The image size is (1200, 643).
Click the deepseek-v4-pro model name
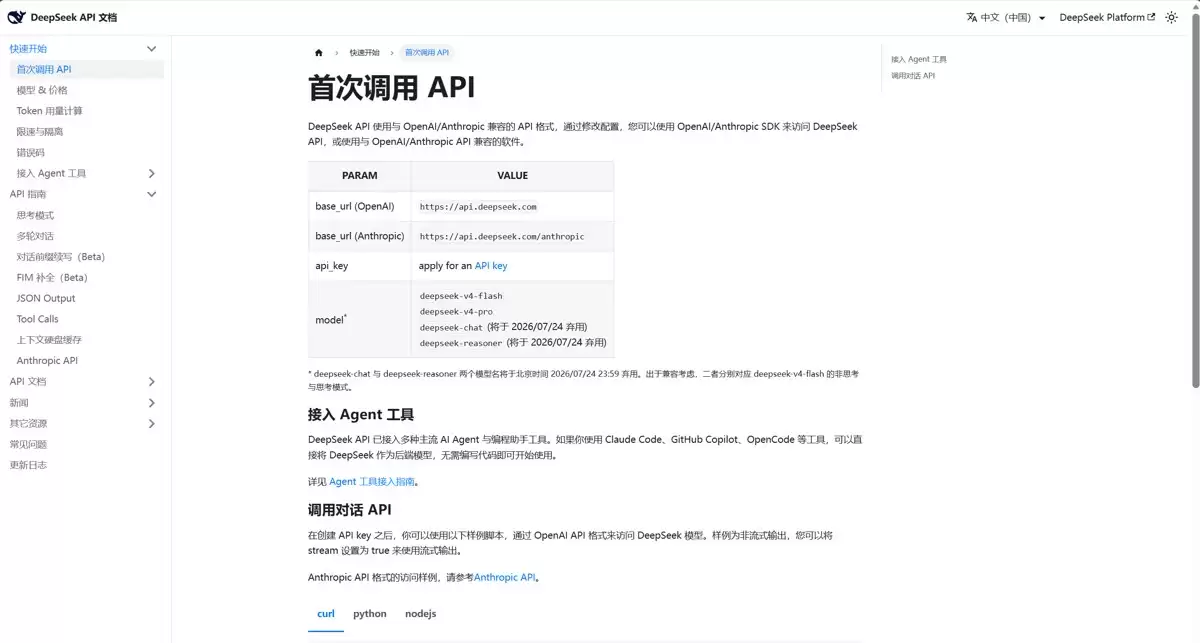point(456,312)
